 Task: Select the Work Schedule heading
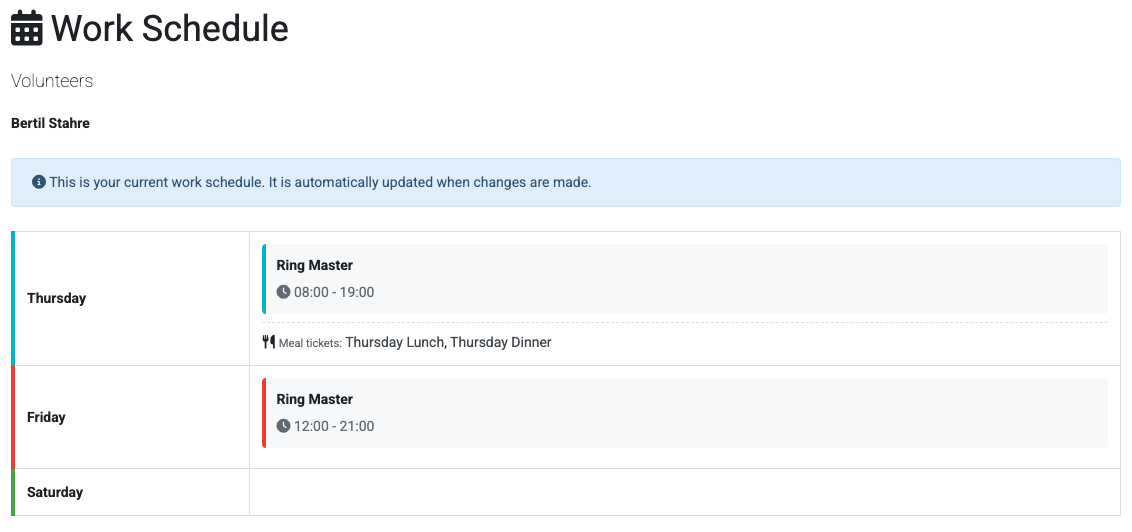[x=169, y=28]
